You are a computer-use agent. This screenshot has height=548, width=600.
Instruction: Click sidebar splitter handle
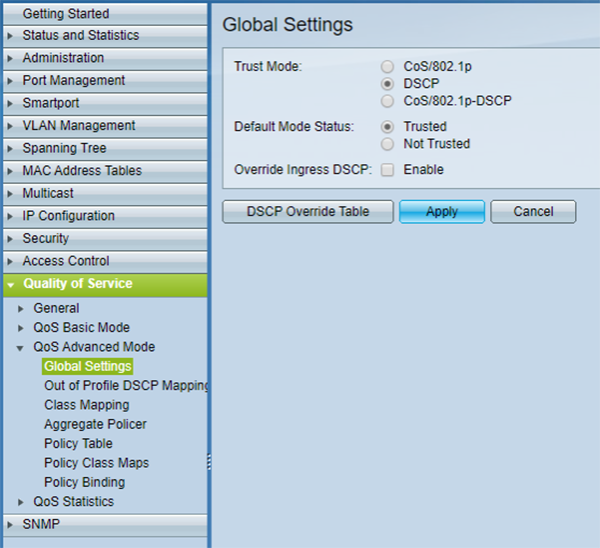(209, 462)
